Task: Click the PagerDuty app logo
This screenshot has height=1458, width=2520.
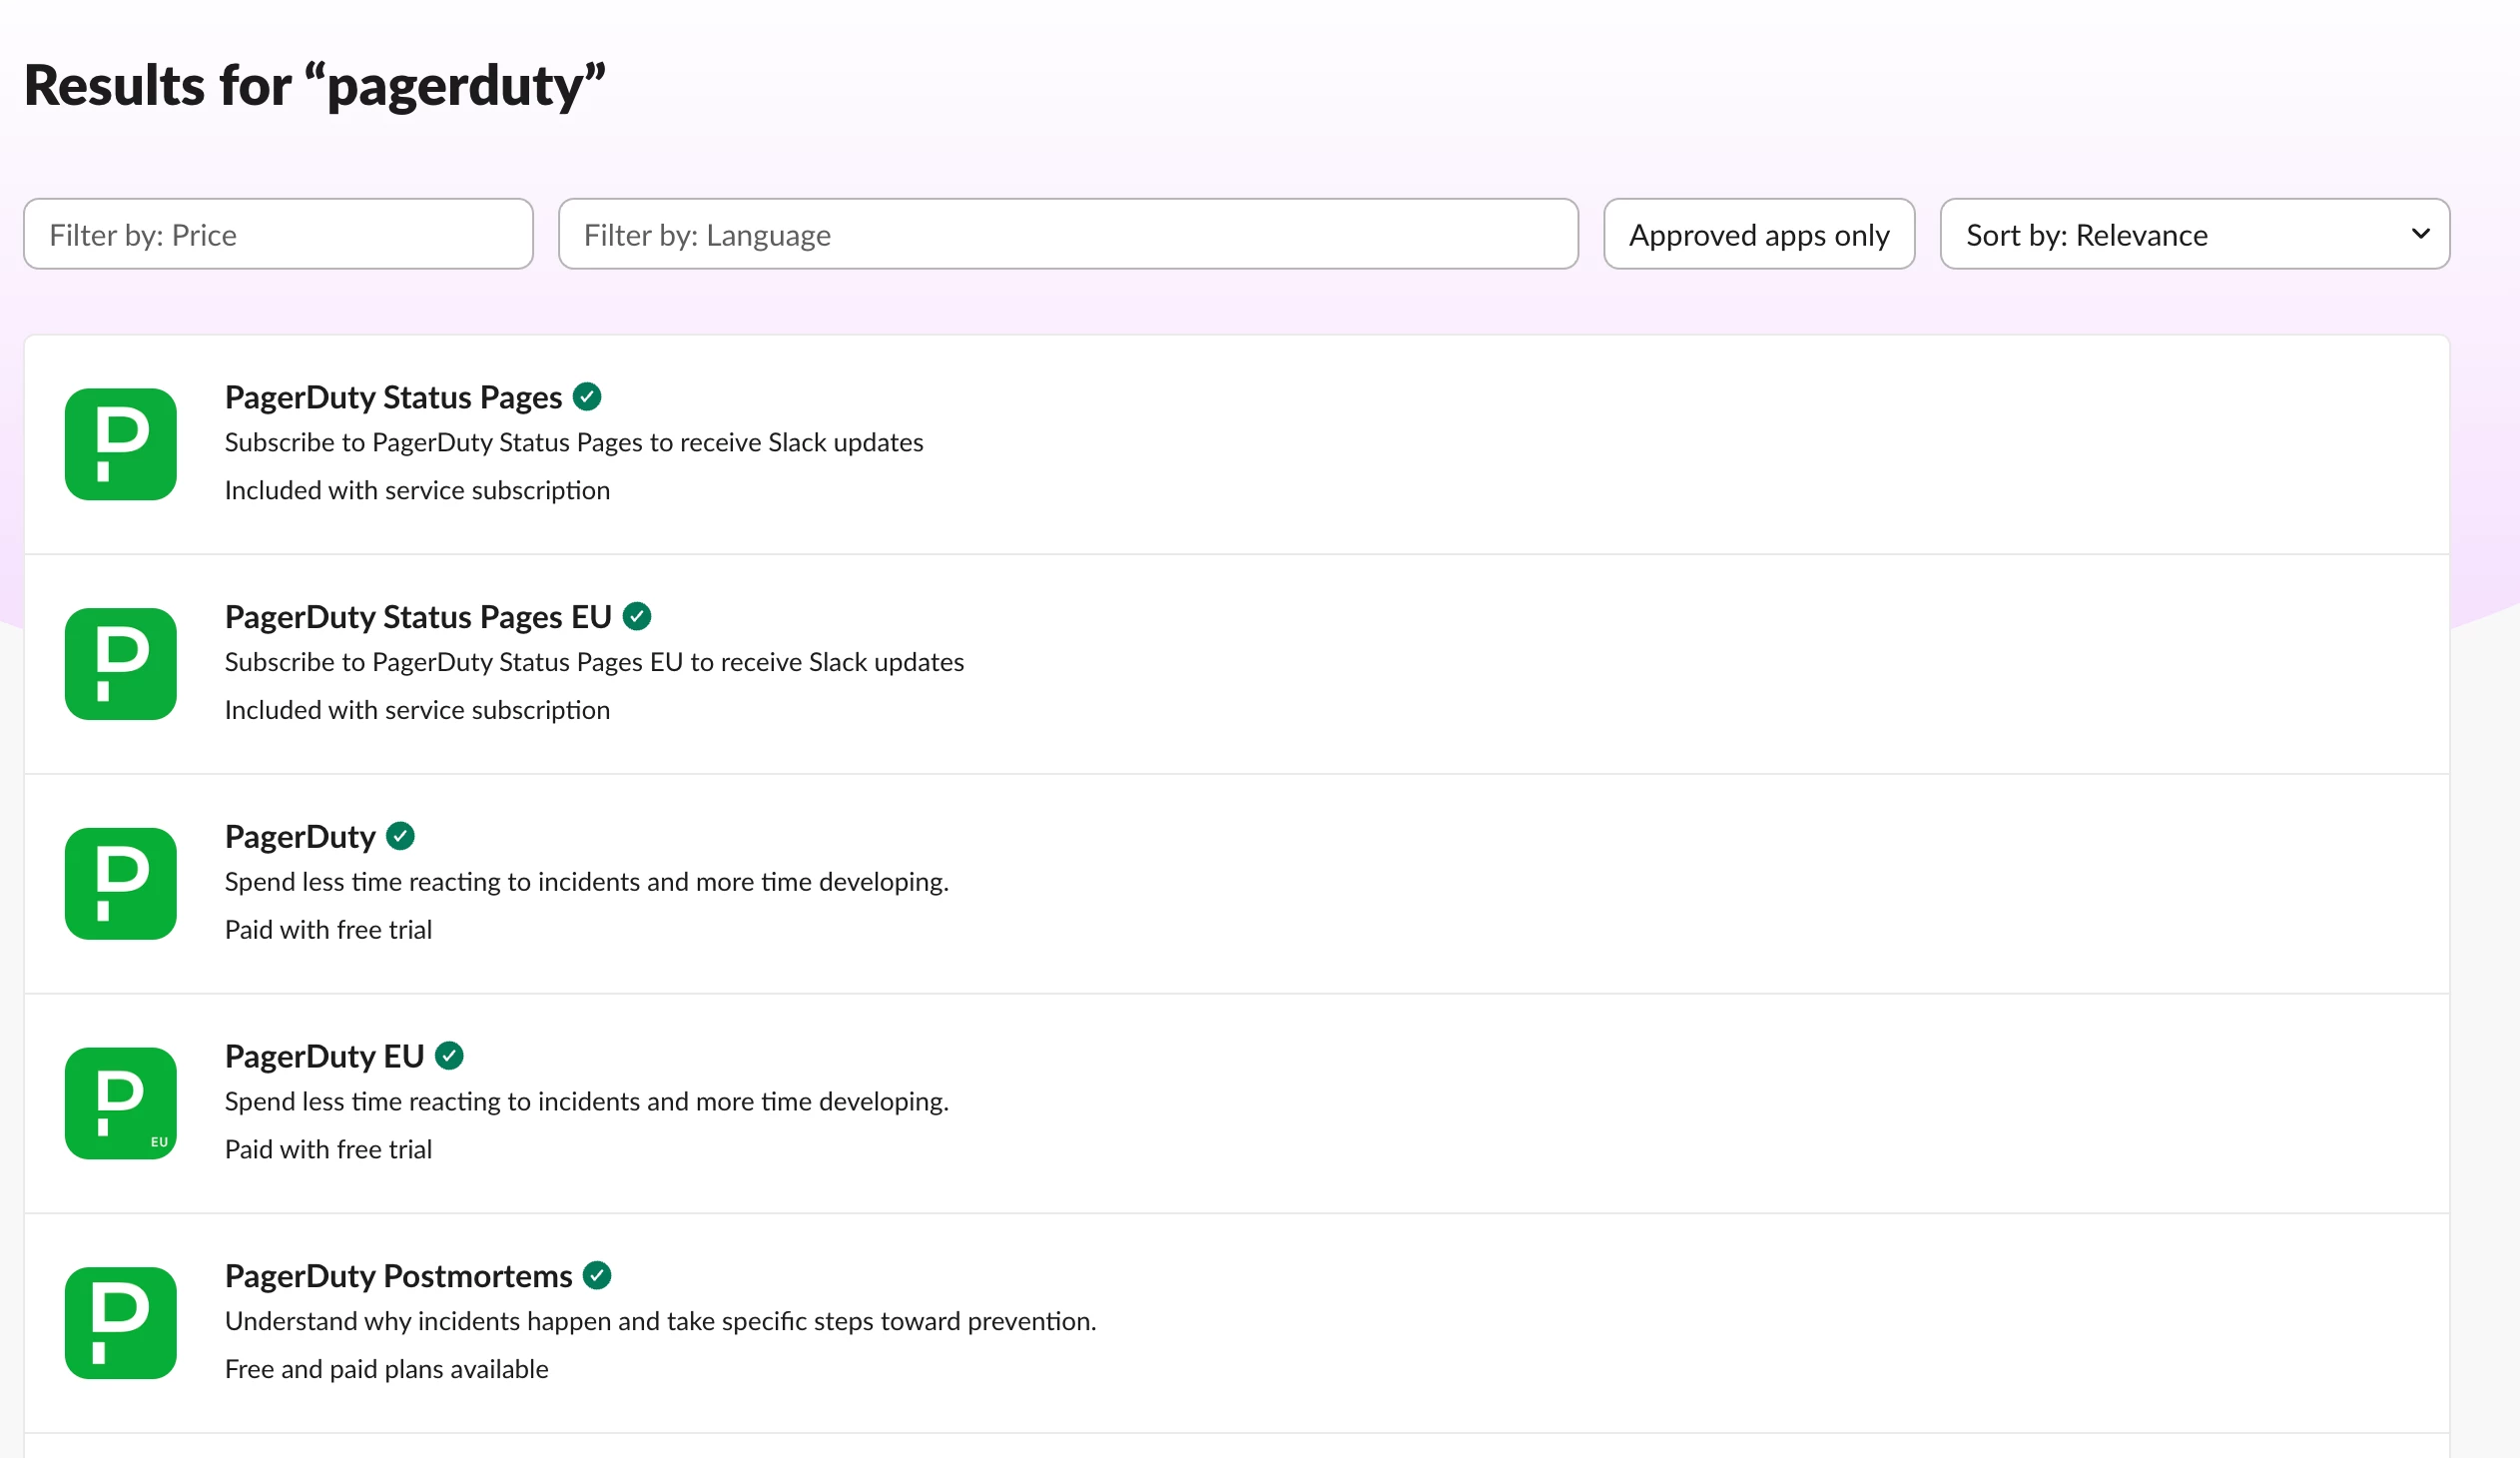Action: (121, 884)
